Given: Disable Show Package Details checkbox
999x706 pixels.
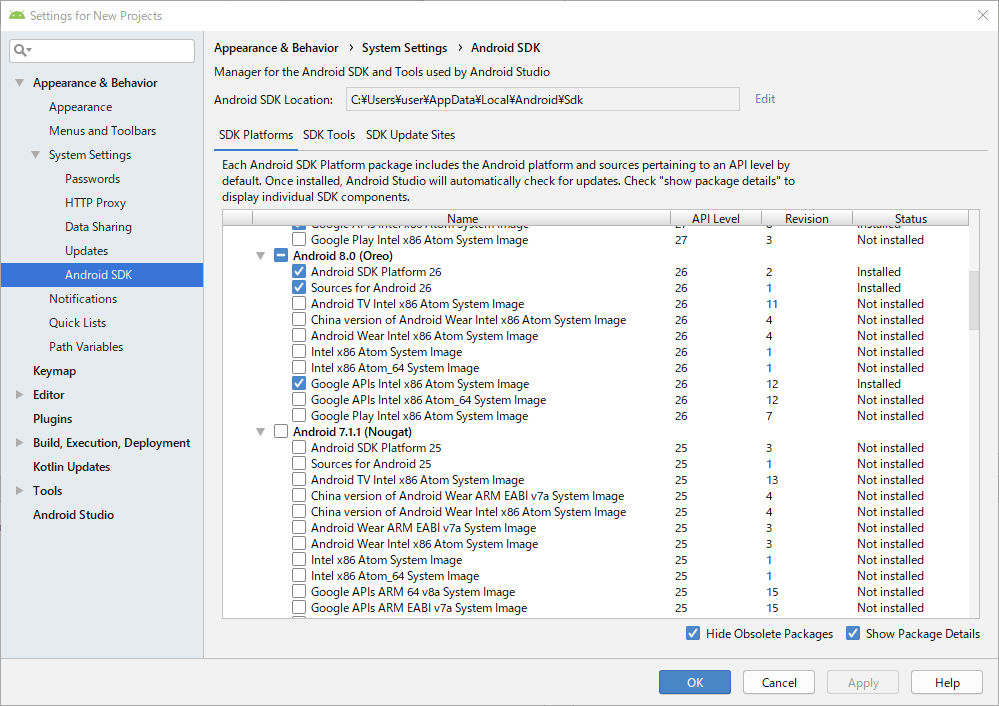Looking at the screenshot, I should [853, 634].
